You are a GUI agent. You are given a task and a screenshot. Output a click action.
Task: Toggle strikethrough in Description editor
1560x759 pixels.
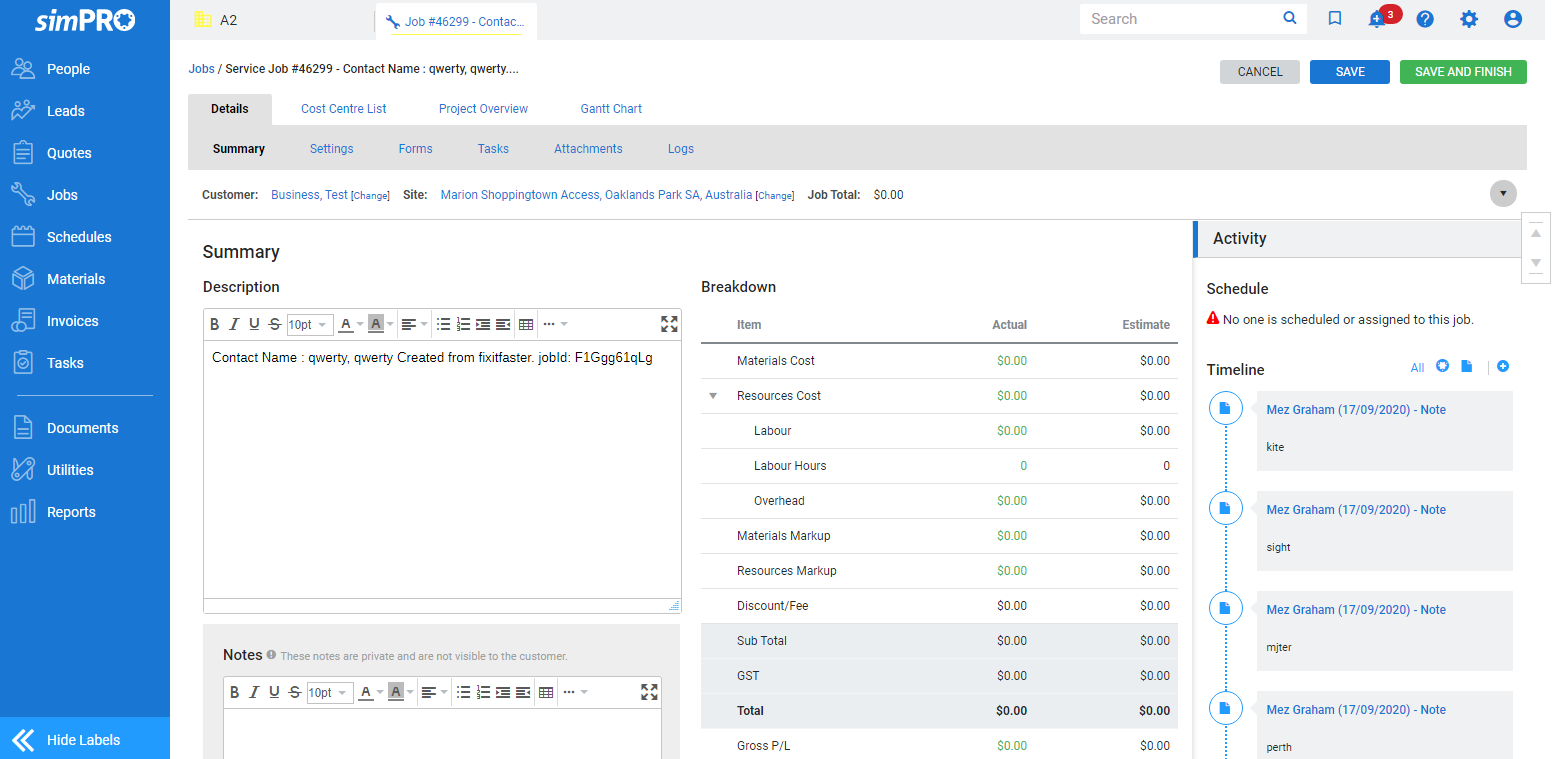tap(274, 324)
